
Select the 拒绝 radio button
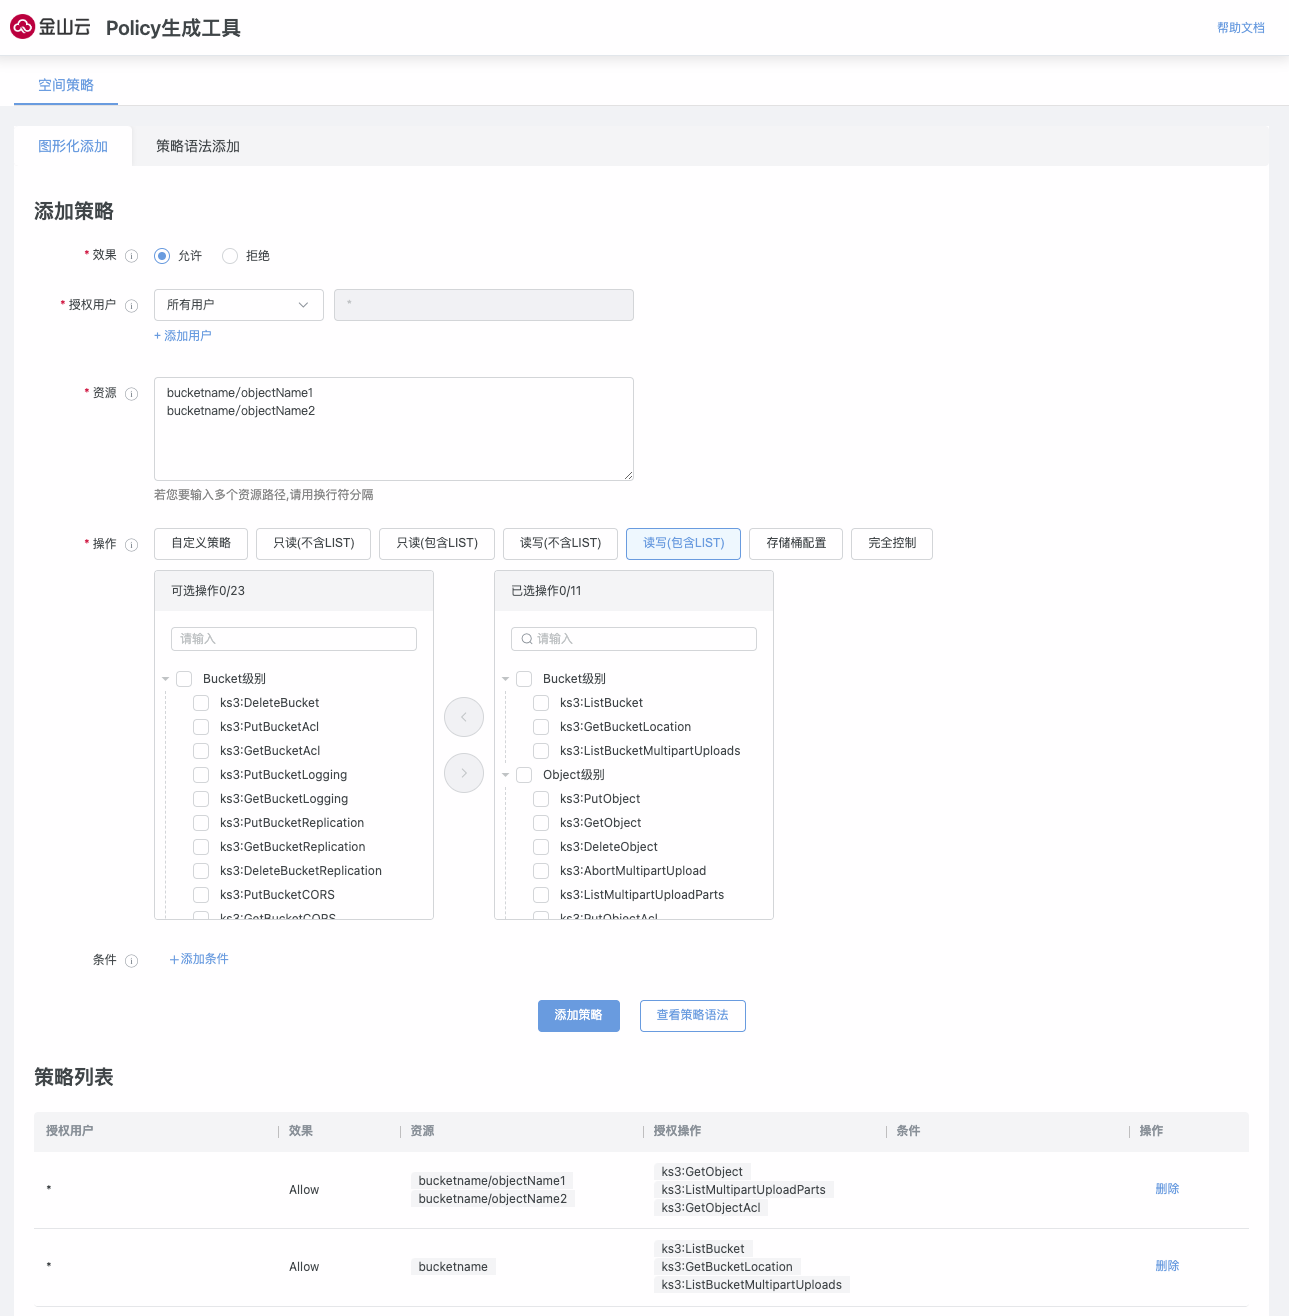[230, 256]
